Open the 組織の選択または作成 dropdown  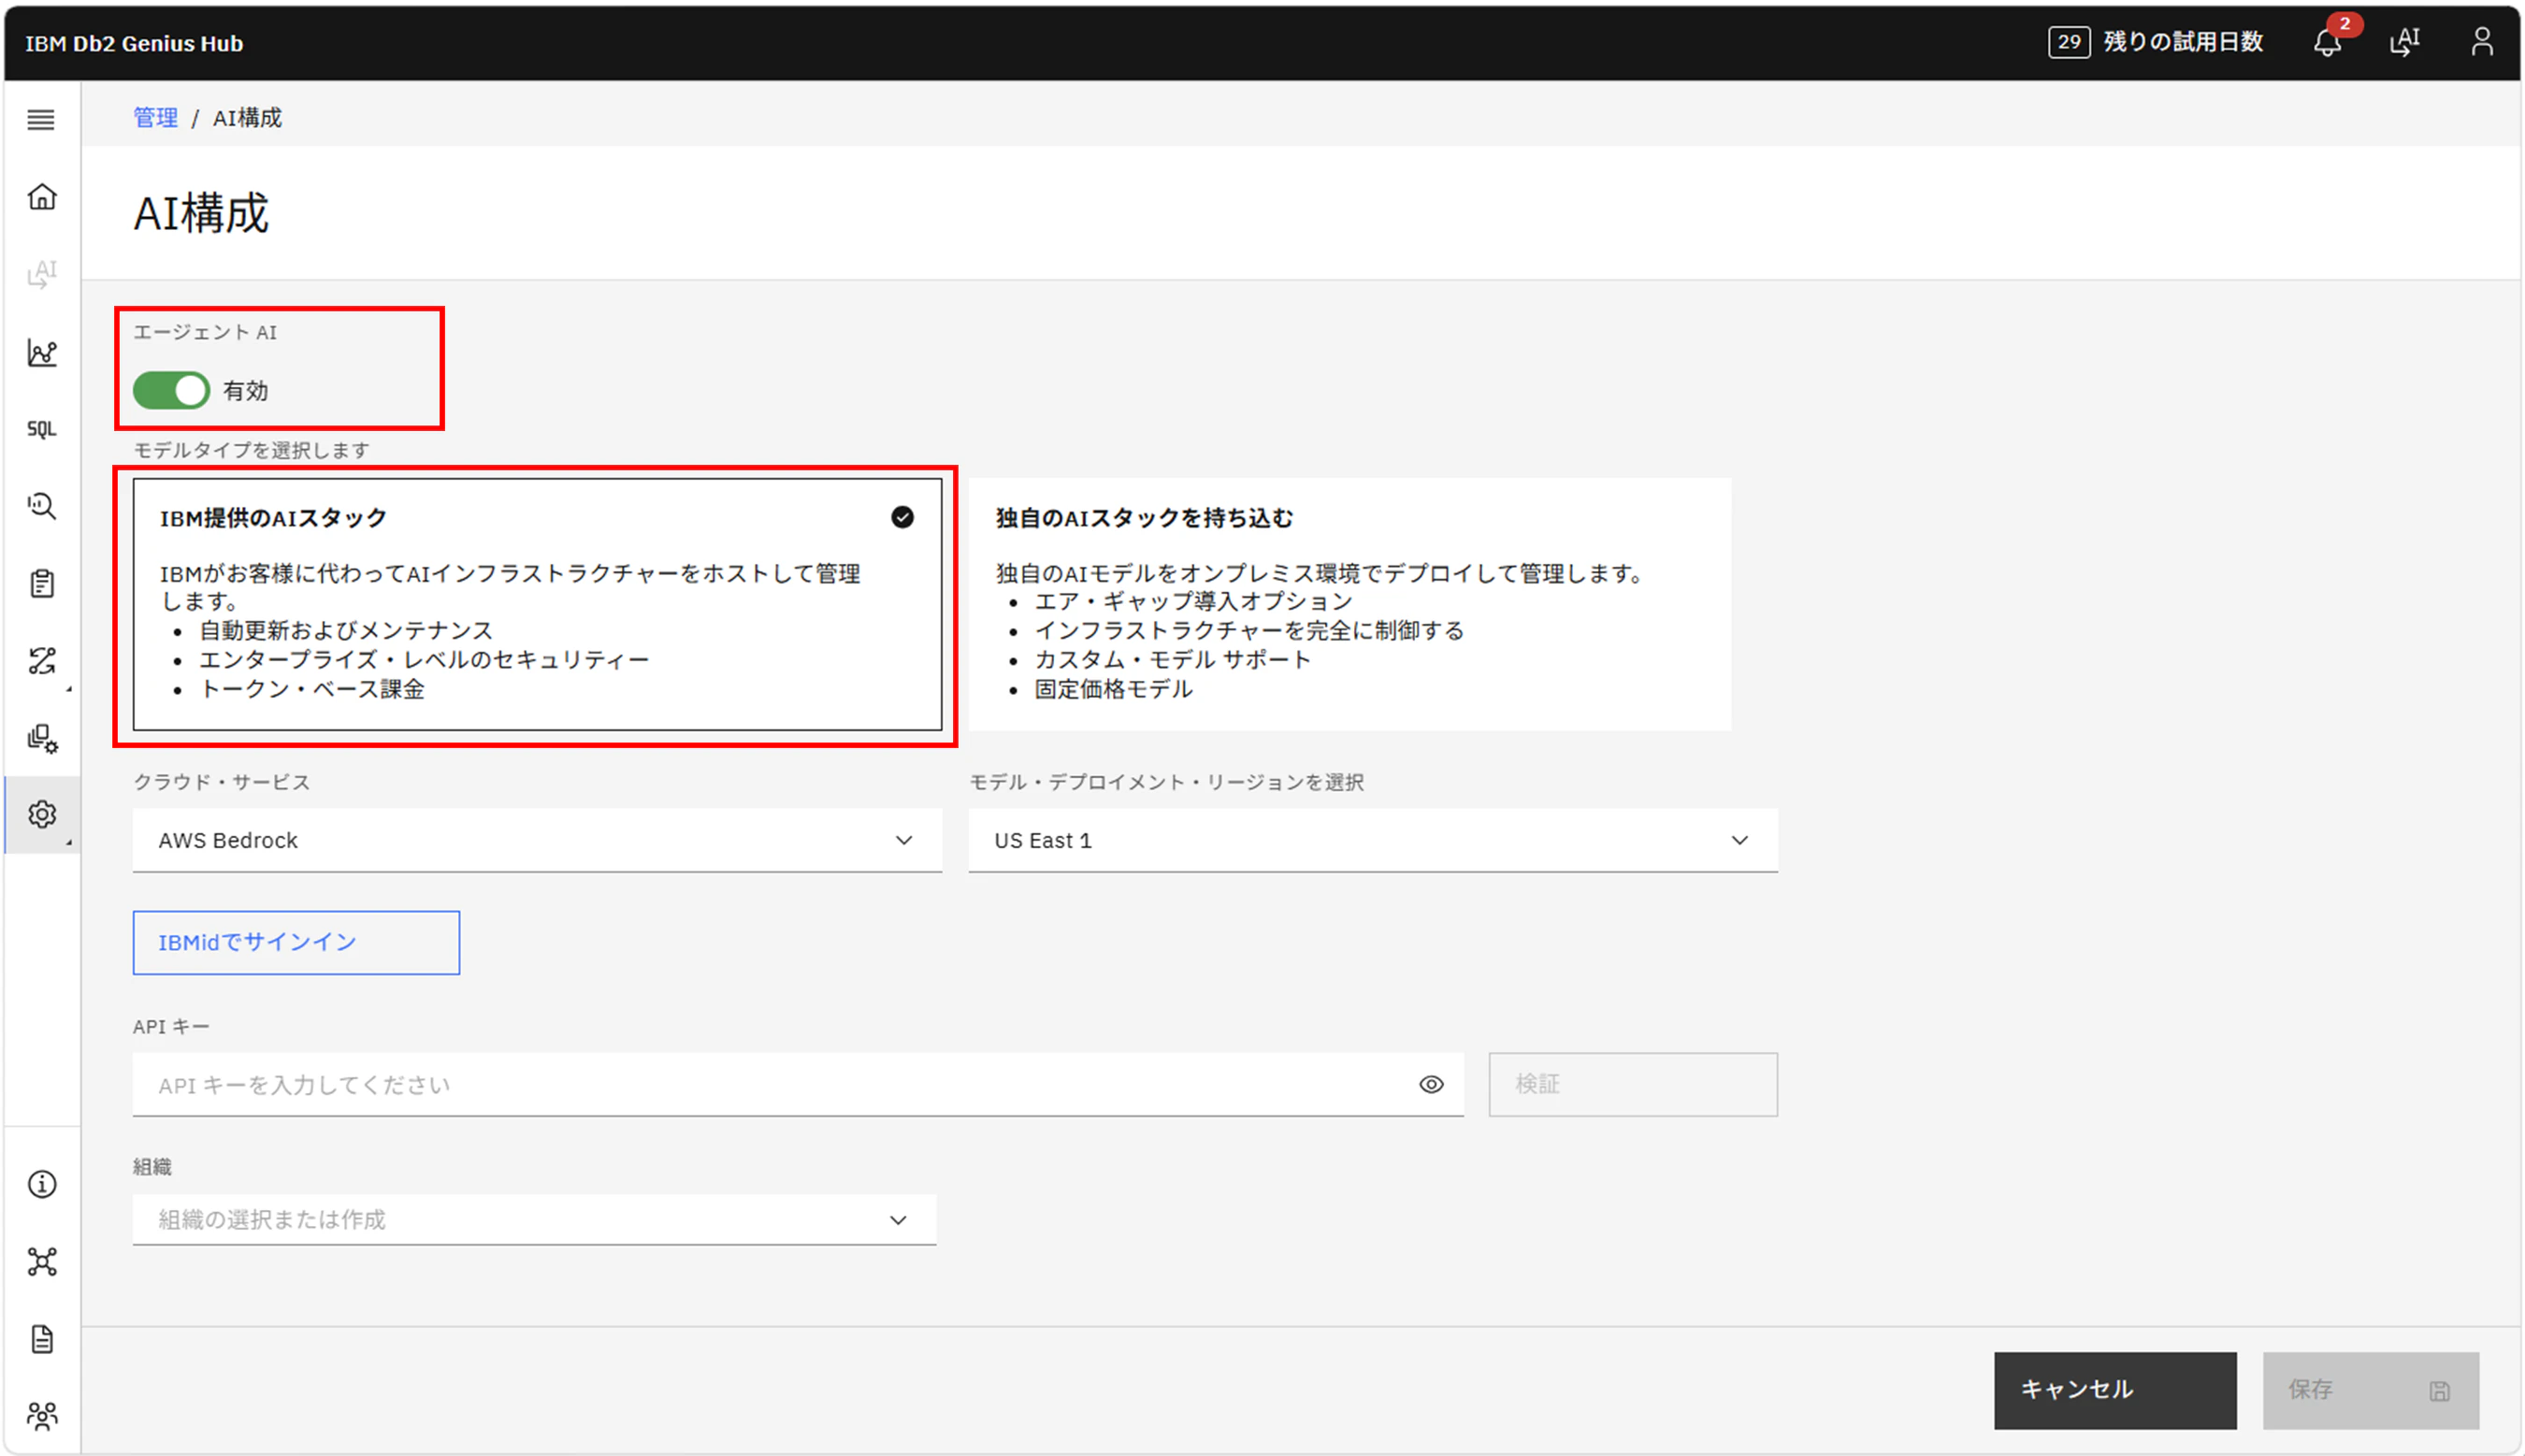(534, 1219)
